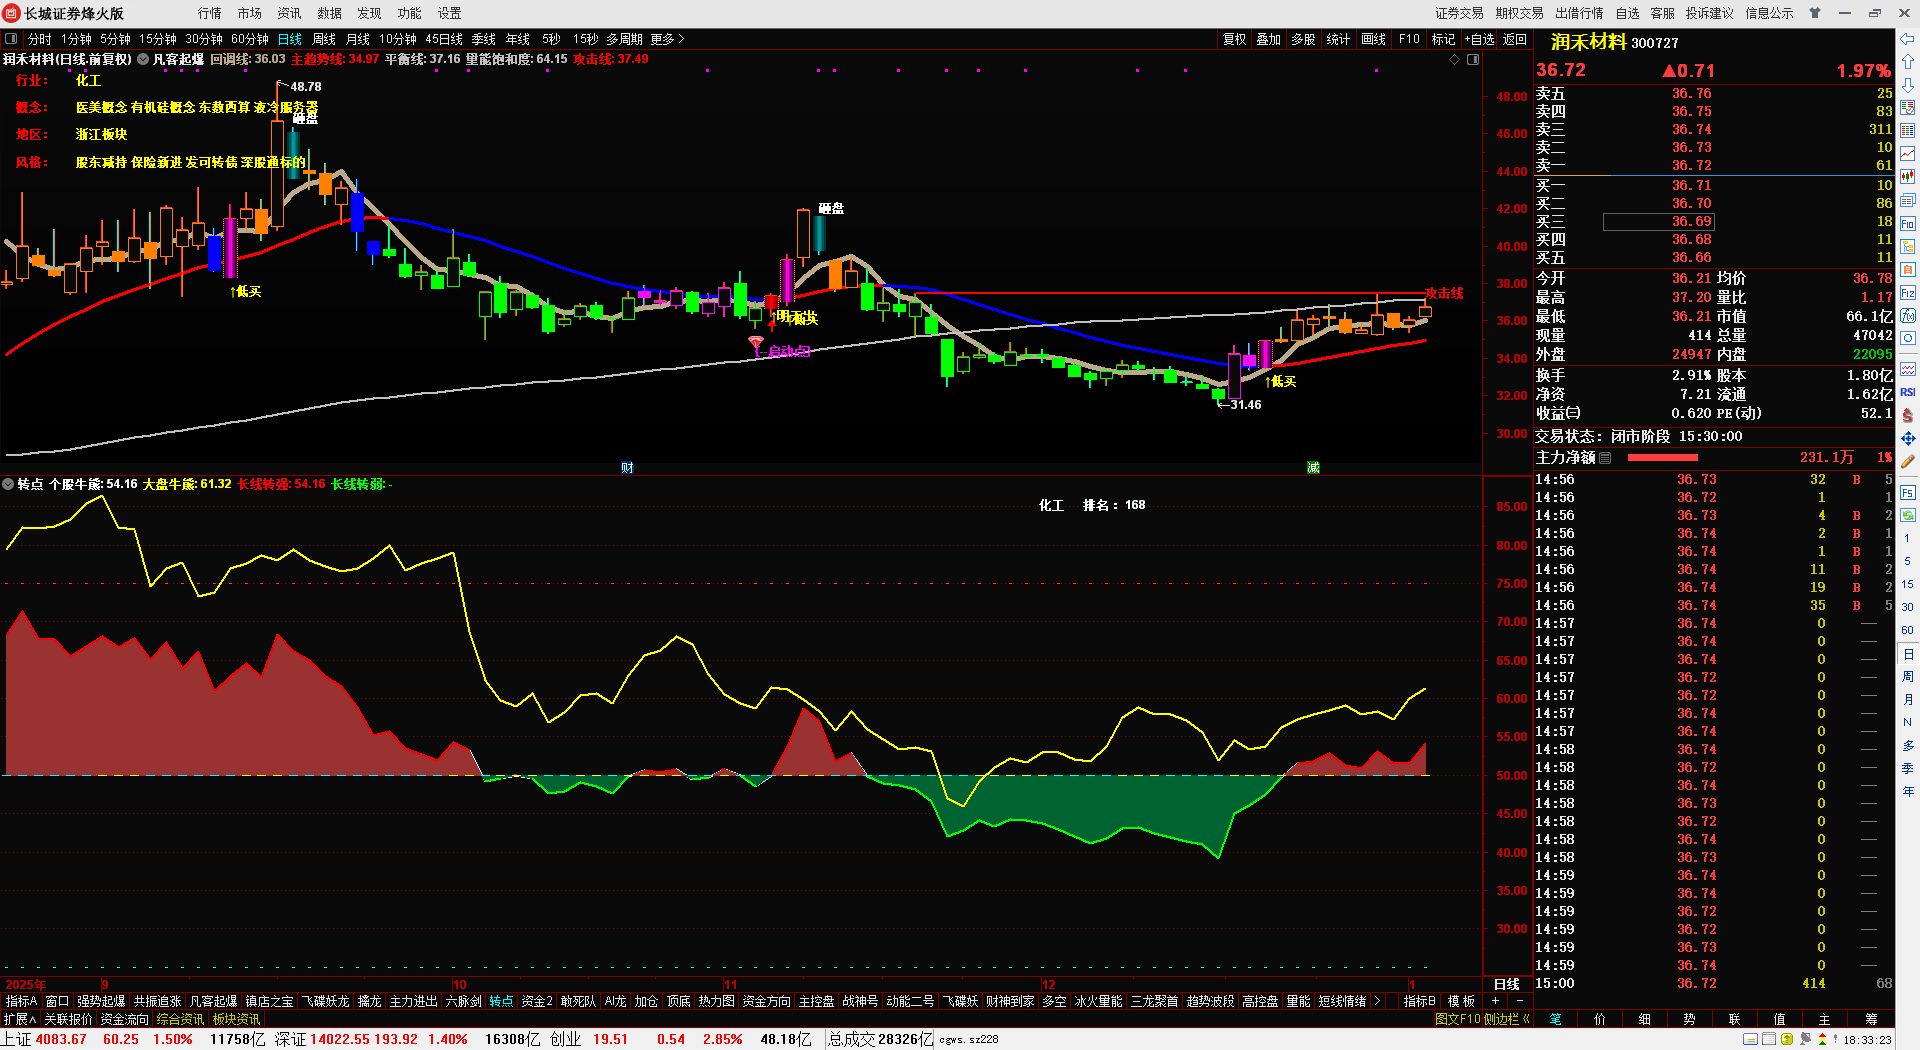Click the 减 marker on the chart timeline

point(1313,468)
